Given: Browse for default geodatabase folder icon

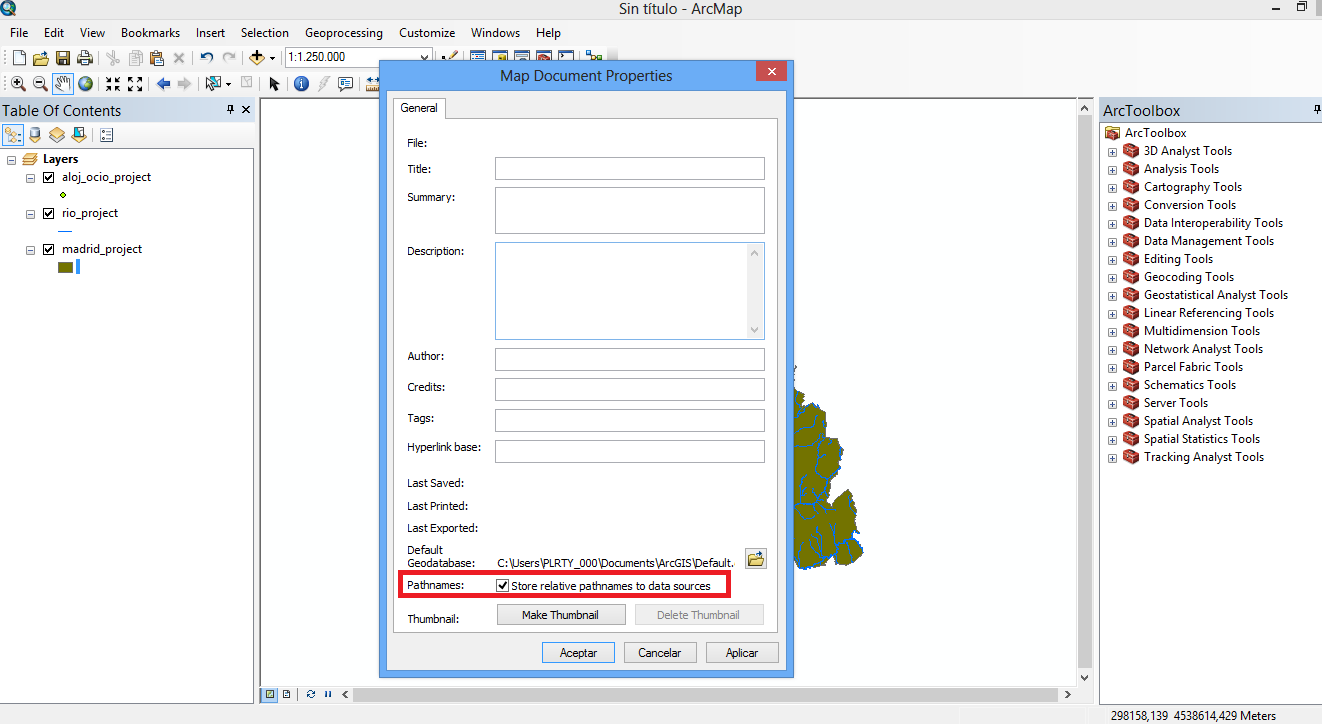Looking at the screenshot, I should pyautogui.click(x=756, y=558).
